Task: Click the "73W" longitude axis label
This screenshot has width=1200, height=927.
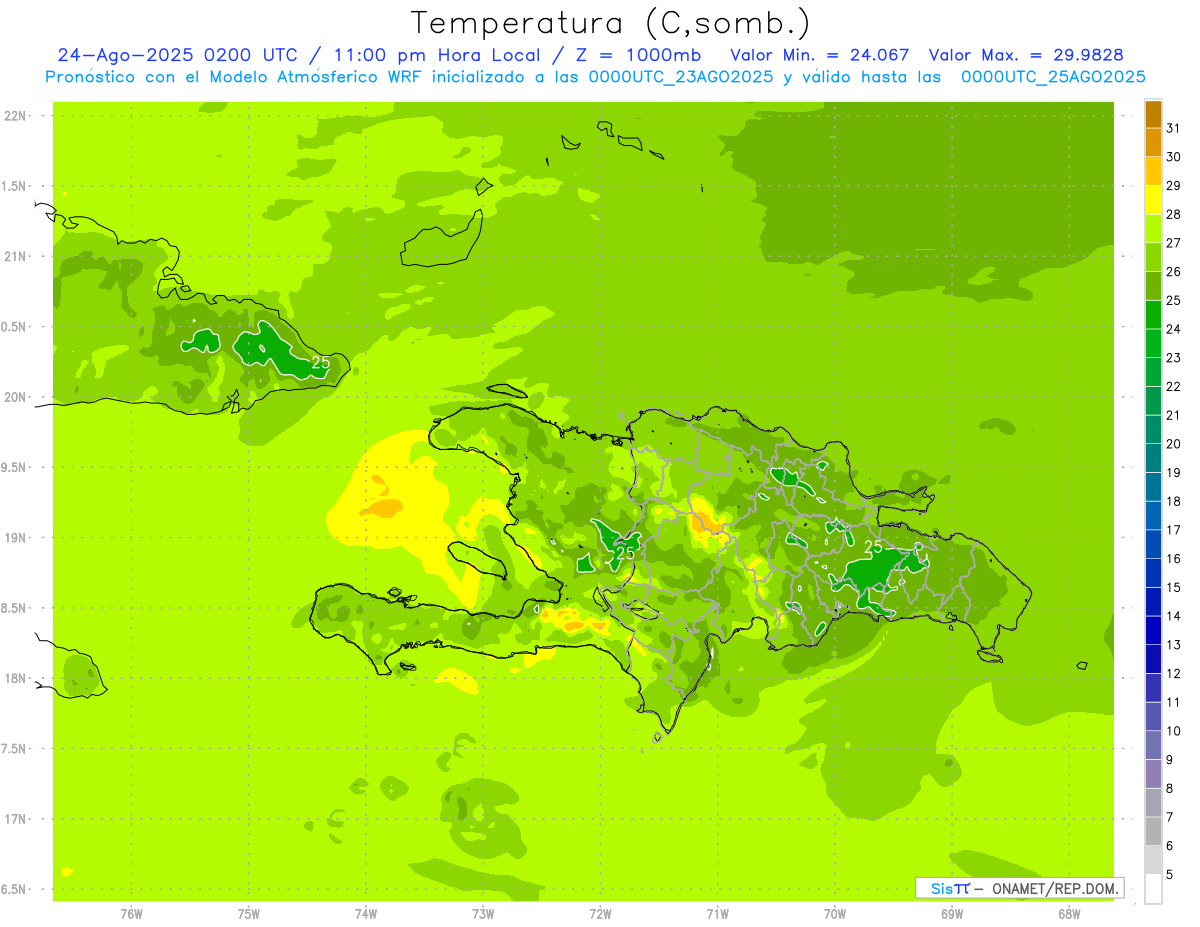Action: click(x=483, y=914)
